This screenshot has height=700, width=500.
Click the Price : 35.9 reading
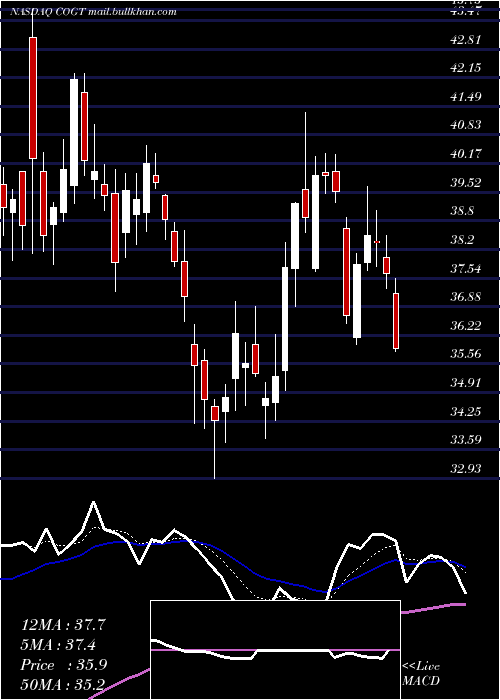coord(63,665)
